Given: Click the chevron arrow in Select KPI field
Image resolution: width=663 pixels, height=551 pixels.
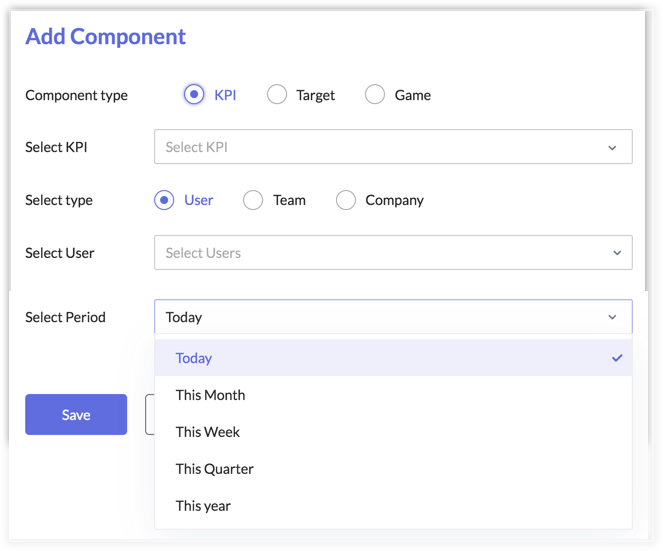Looking at the screenshot, I should click(612, 148).
